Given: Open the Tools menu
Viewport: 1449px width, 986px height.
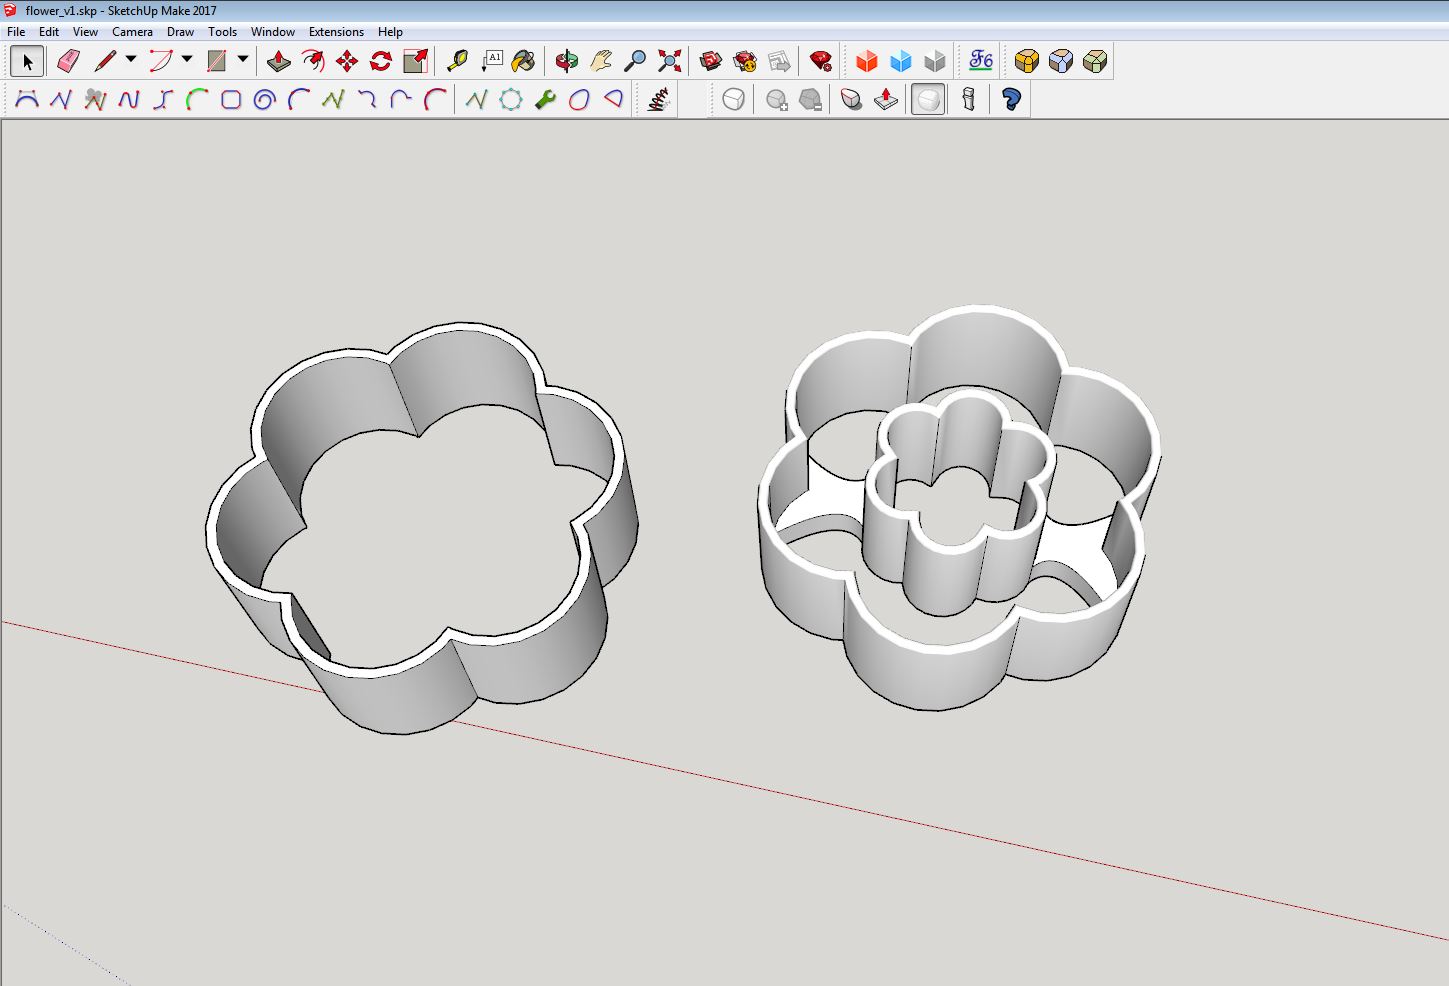Looking at the screenshot, I should click(222, 32).
